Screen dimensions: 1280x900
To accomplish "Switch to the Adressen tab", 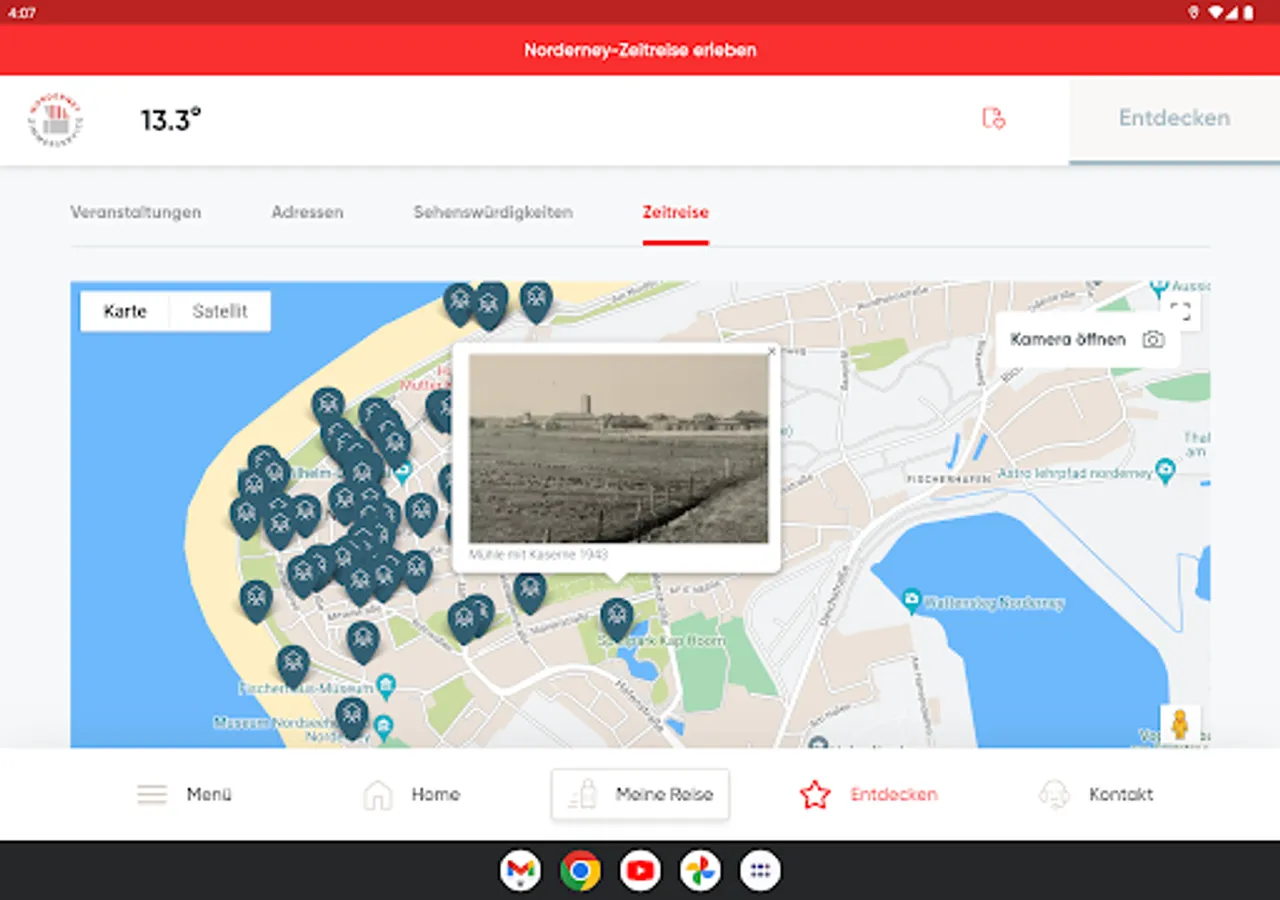I will pos(307,212).
